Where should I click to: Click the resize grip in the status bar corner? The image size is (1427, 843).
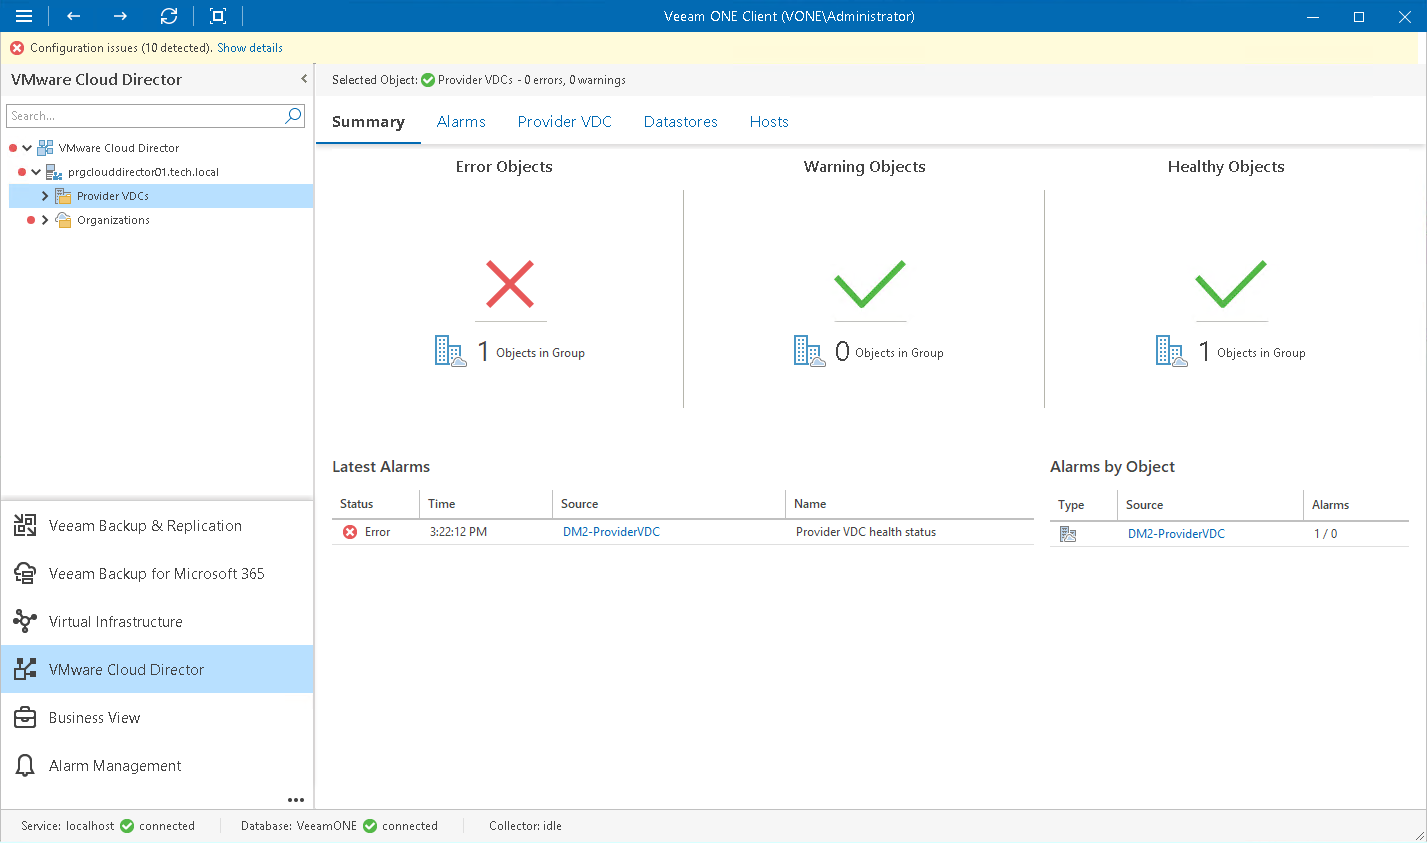1418,834
